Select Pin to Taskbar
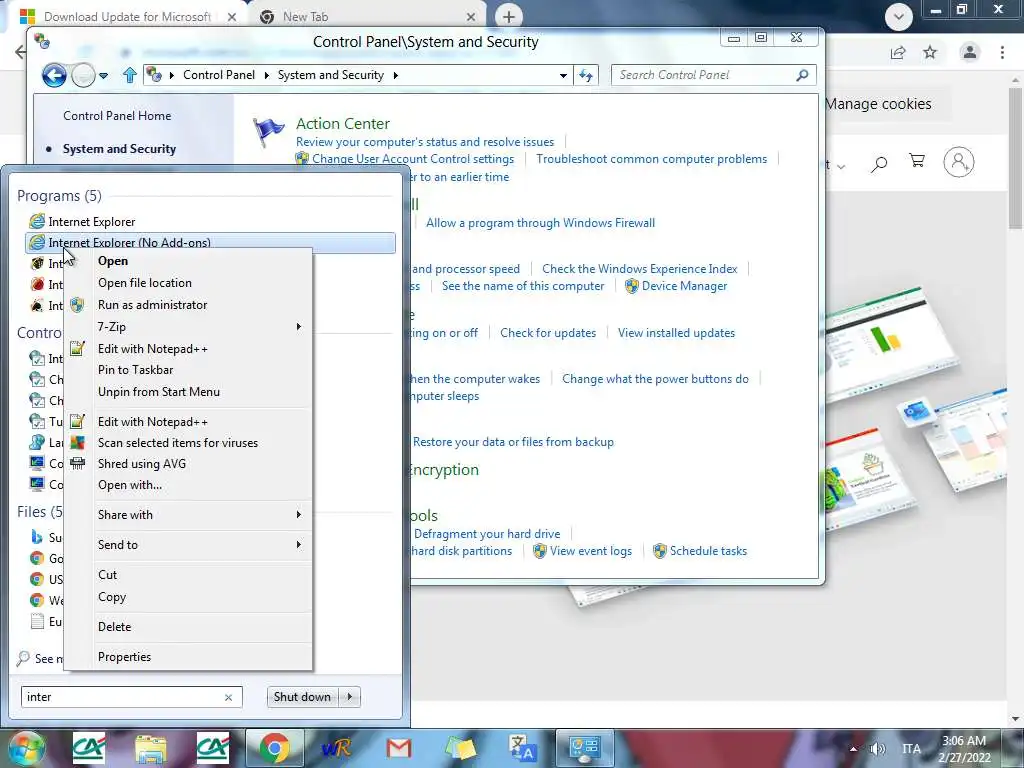 pos(135,370)
